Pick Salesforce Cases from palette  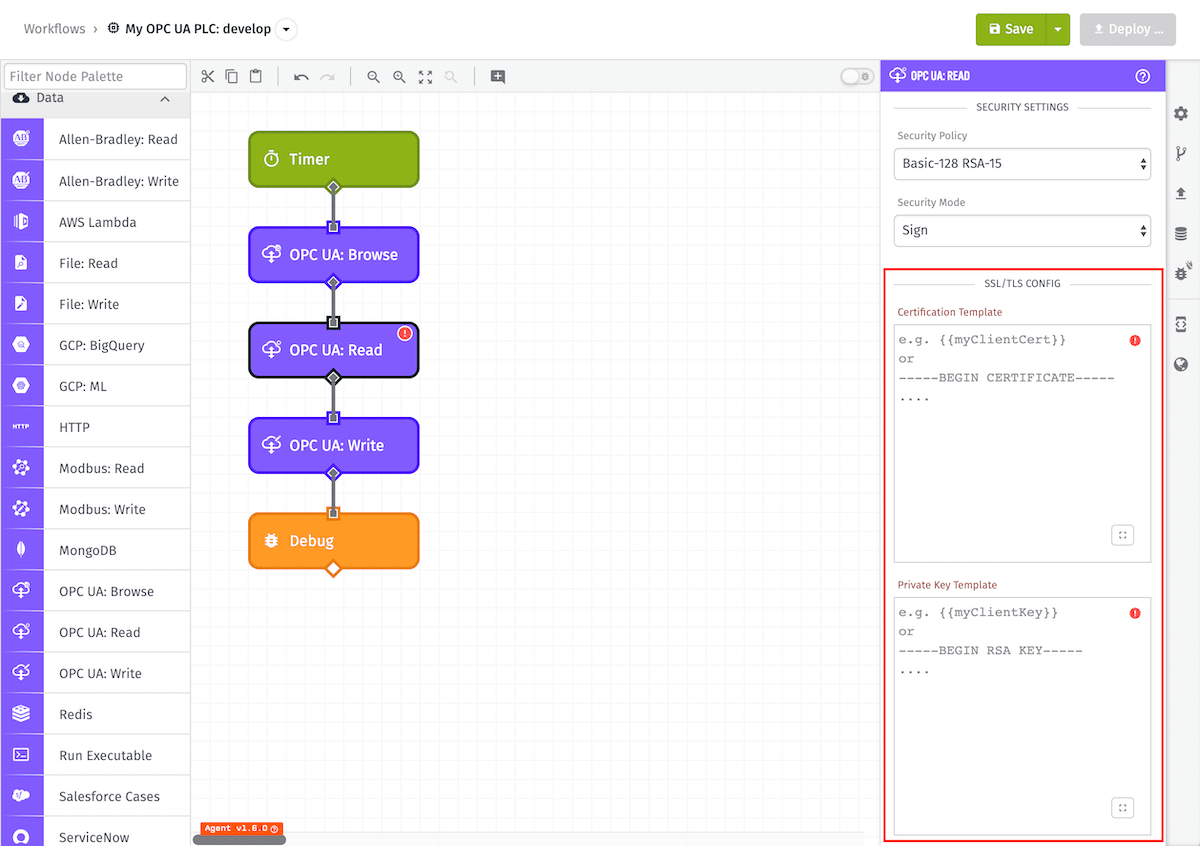[95, 796]
